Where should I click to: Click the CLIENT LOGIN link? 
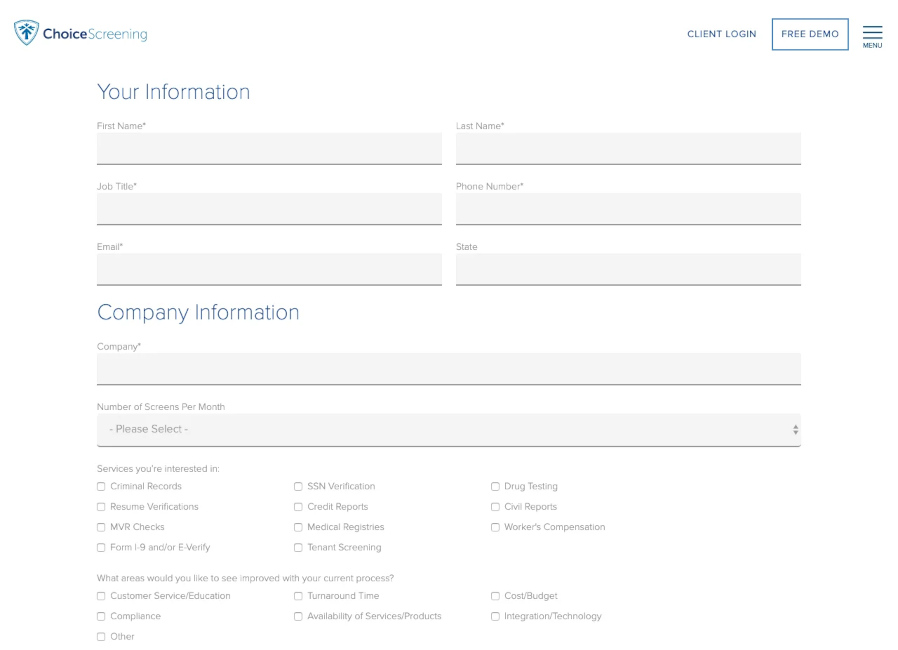(721, 33)
